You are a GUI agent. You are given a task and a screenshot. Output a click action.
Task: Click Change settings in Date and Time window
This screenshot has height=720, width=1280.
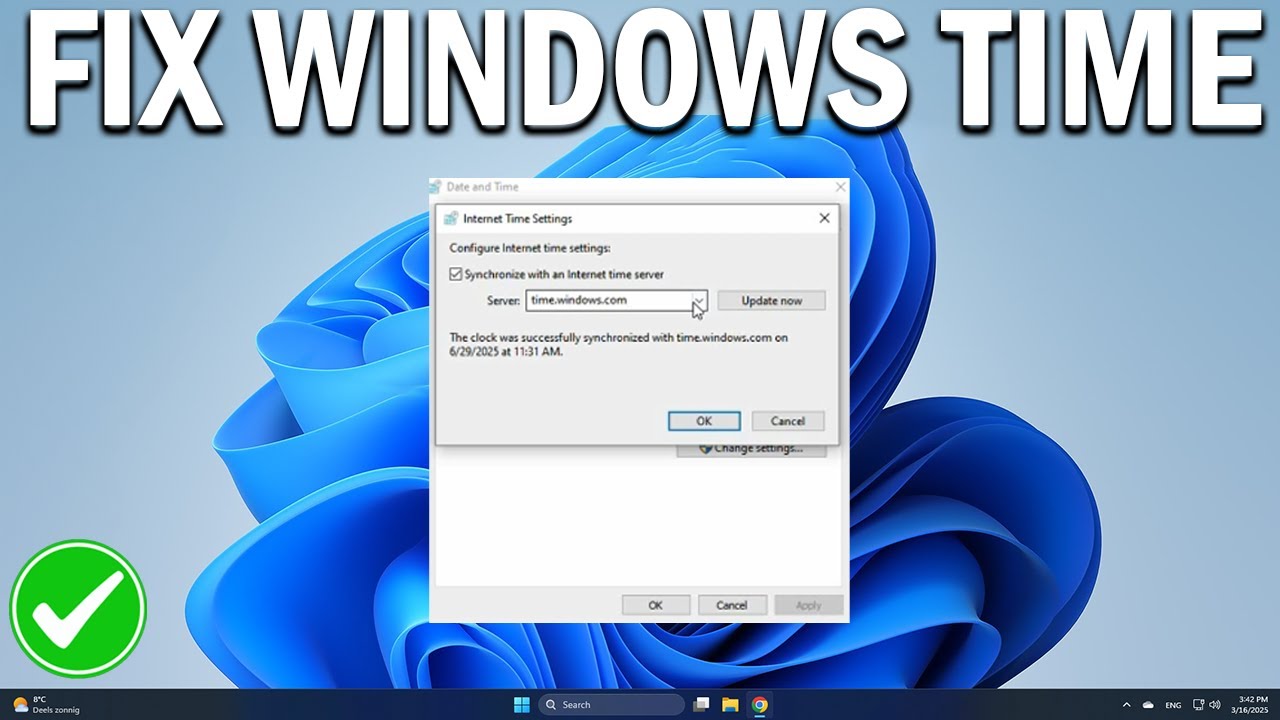pos(752,449)
